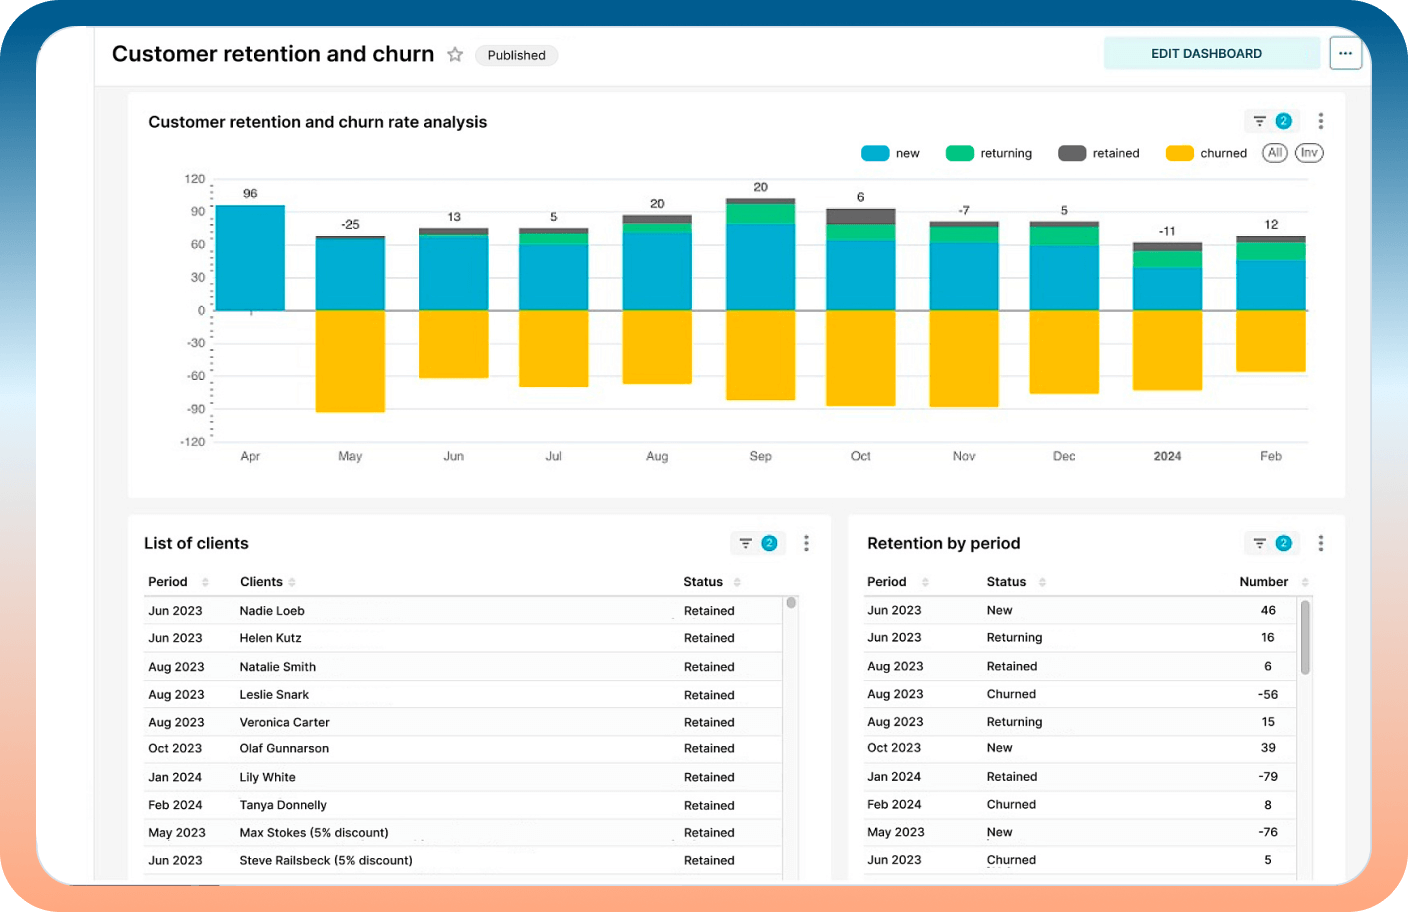Star the Customer retention and churn dashboard

[455, 55]
